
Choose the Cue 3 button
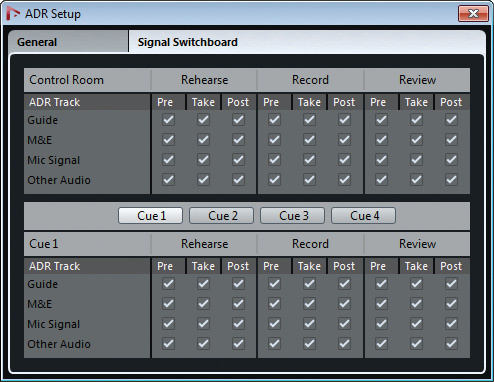tap(293, 216)
